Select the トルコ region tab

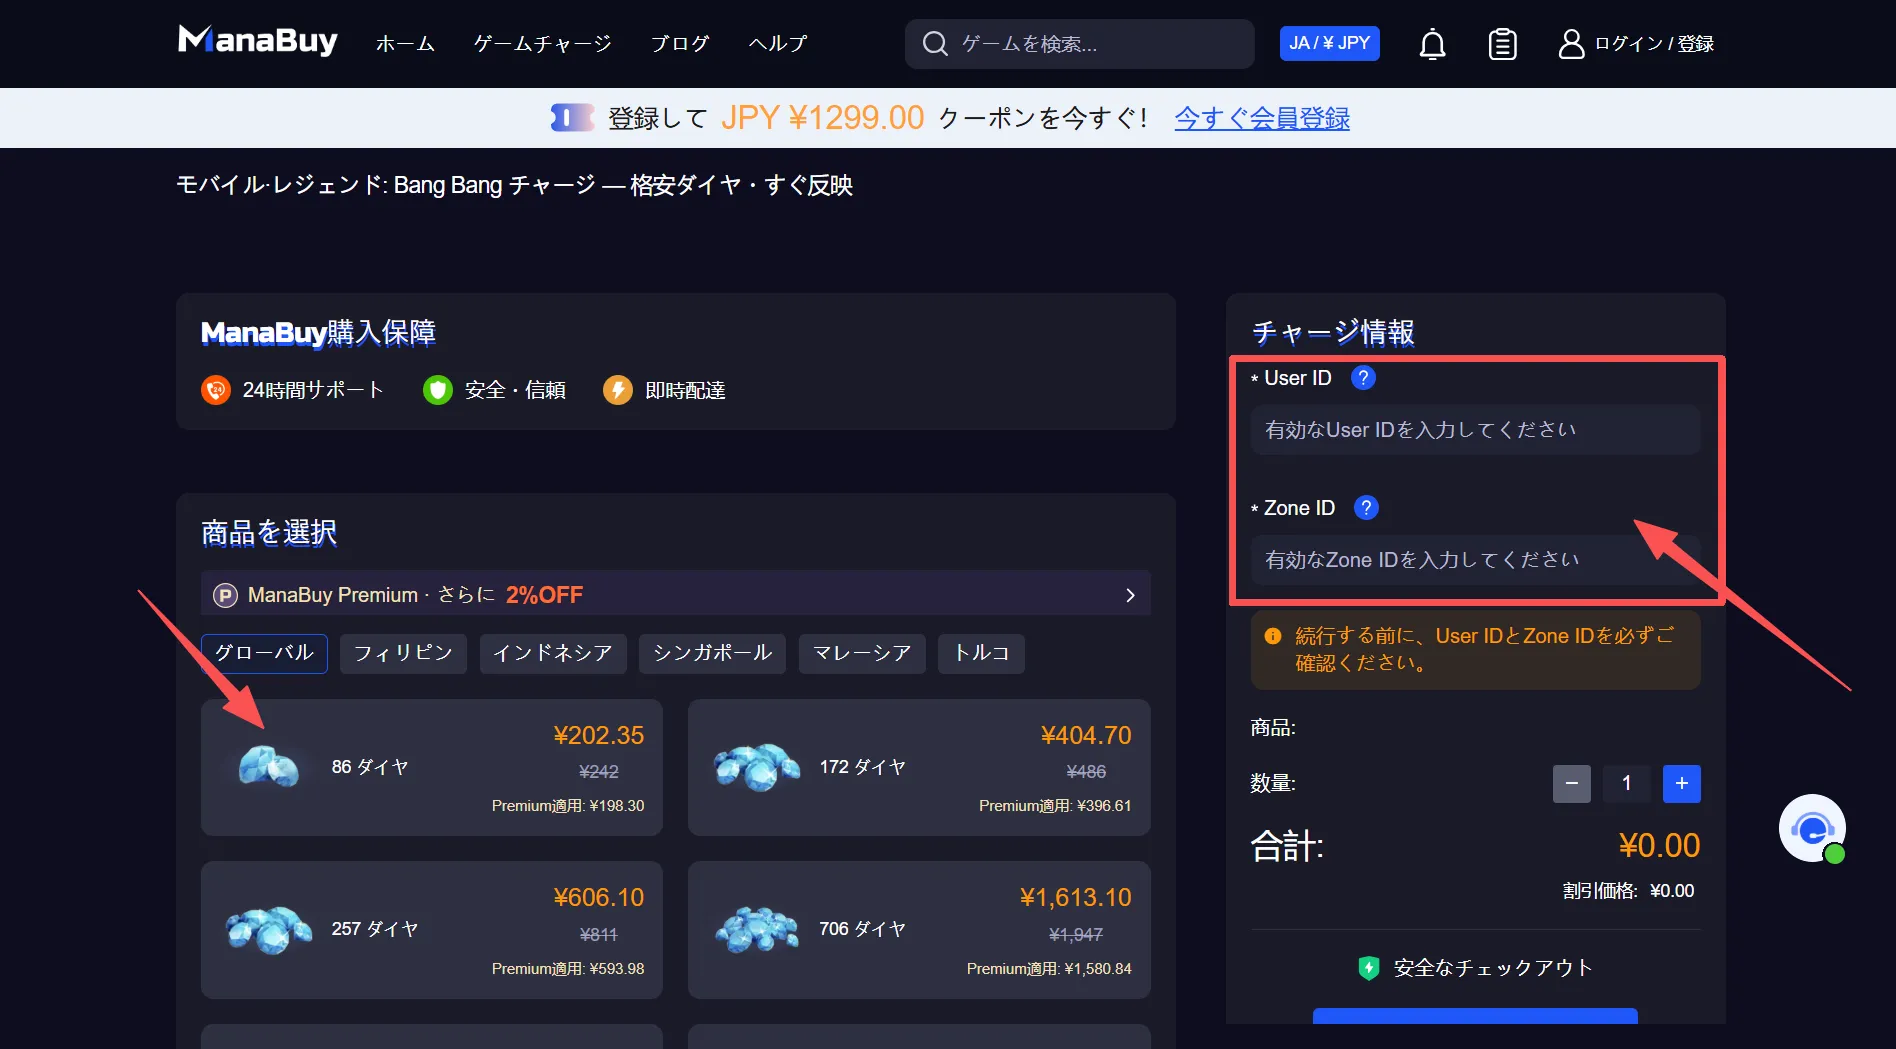click(x=982, y=654)
